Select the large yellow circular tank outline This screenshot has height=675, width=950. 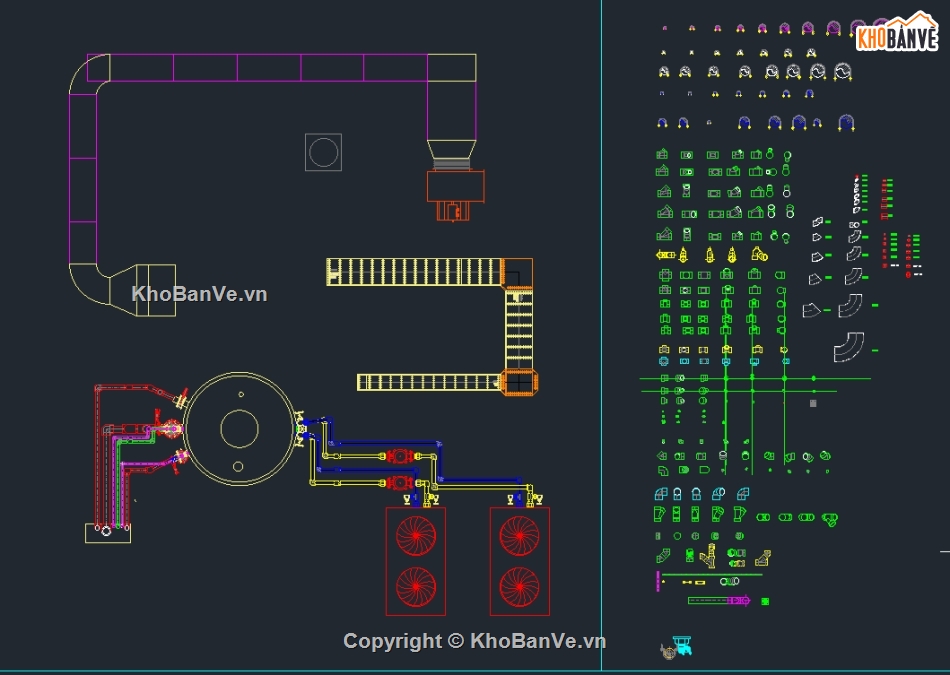pyautogui.click(x=239, y=429)
